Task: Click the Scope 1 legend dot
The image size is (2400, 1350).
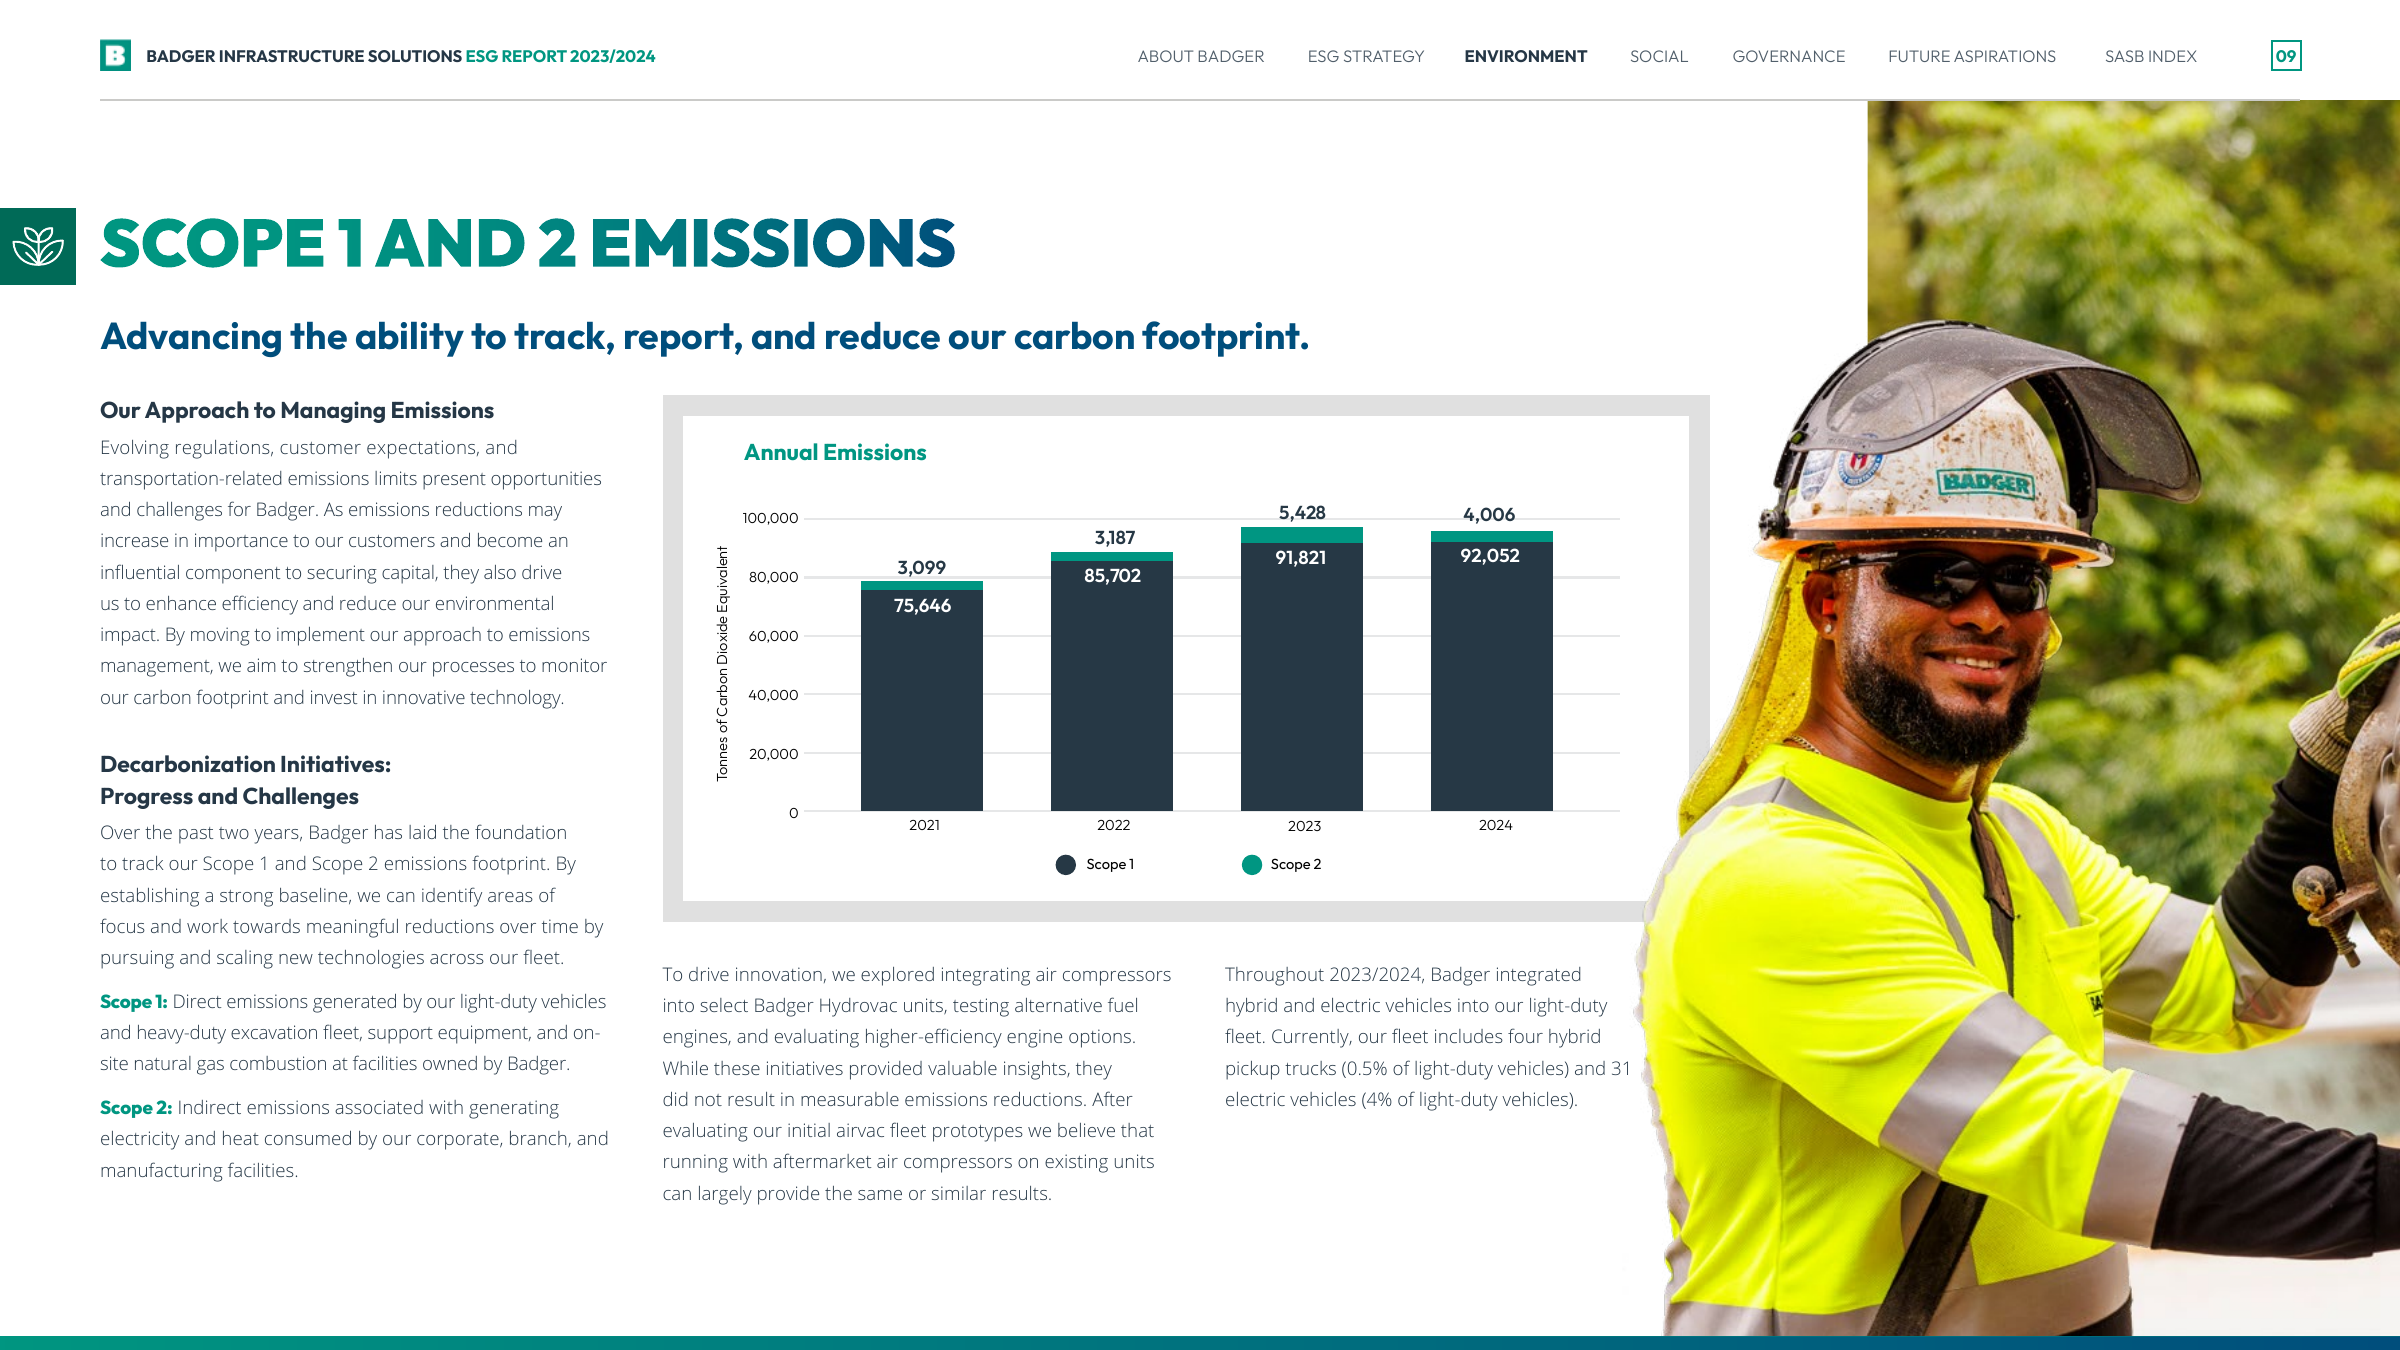Action: (x=1065, y=864)
